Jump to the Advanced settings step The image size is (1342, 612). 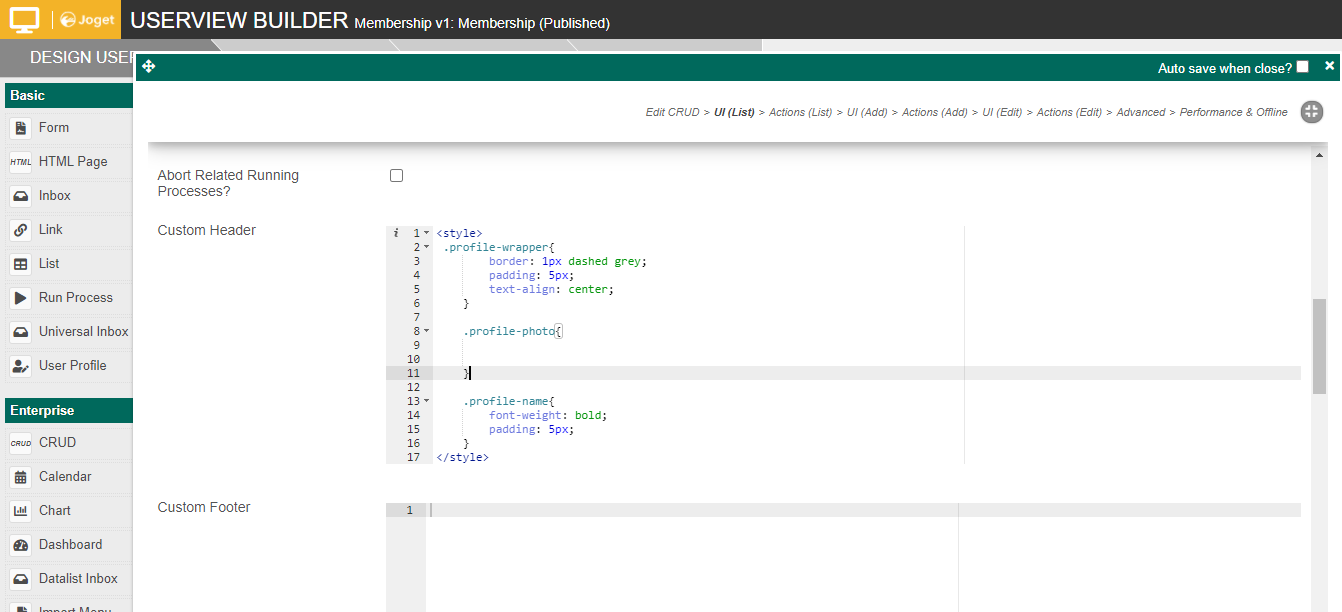[1140, 113]
